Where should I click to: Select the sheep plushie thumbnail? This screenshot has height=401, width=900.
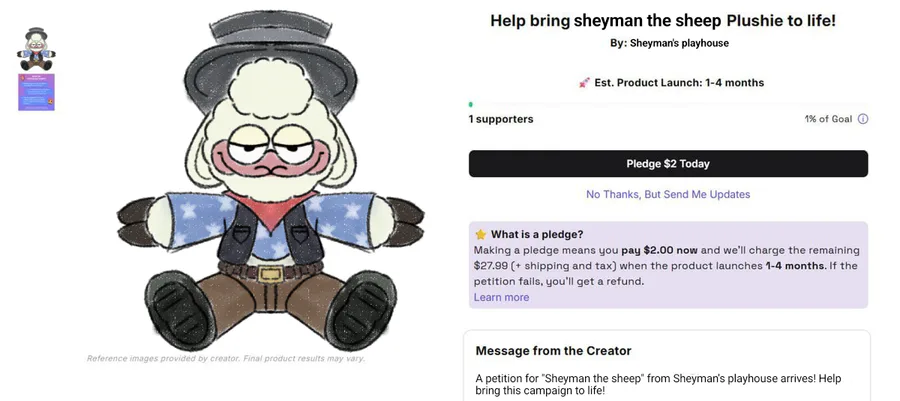(36, 49)
